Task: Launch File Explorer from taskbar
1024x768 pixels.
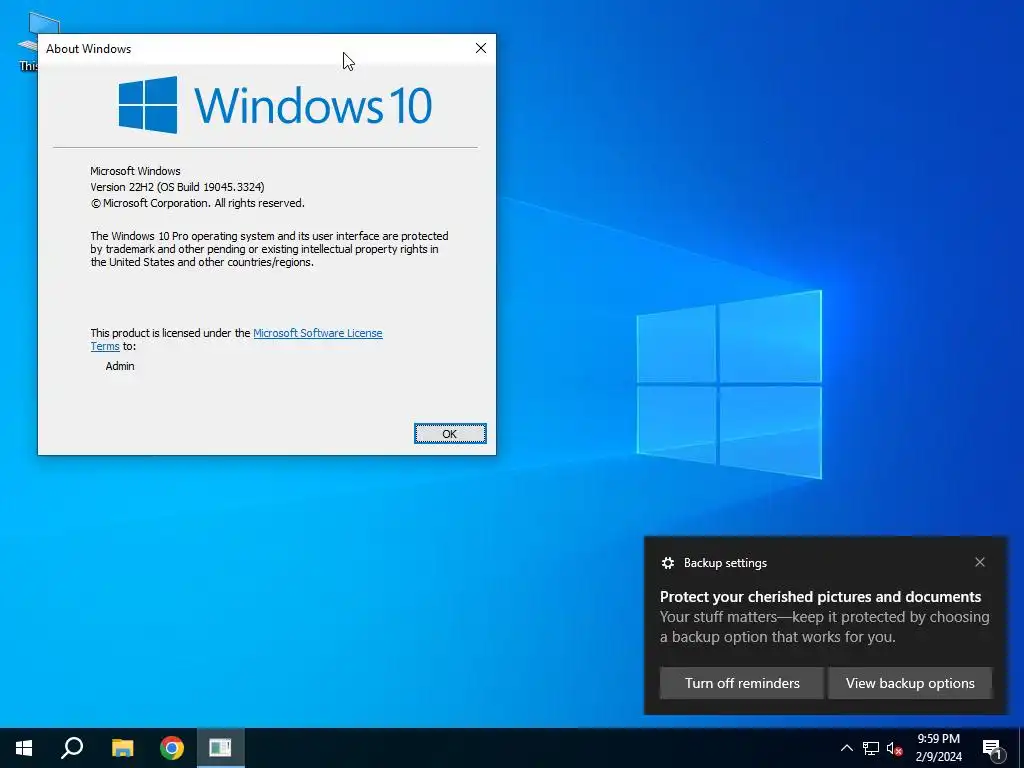Action: click(x=122, y=748)
